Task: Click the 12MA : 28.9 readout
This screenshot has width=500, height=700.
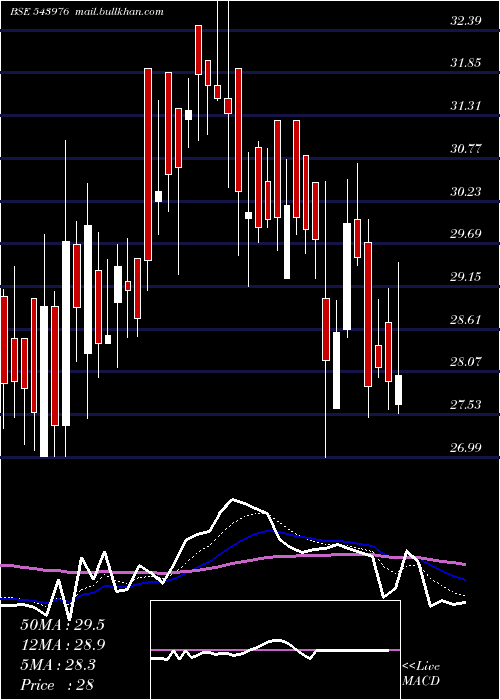Action: click(x=62, y=645)
